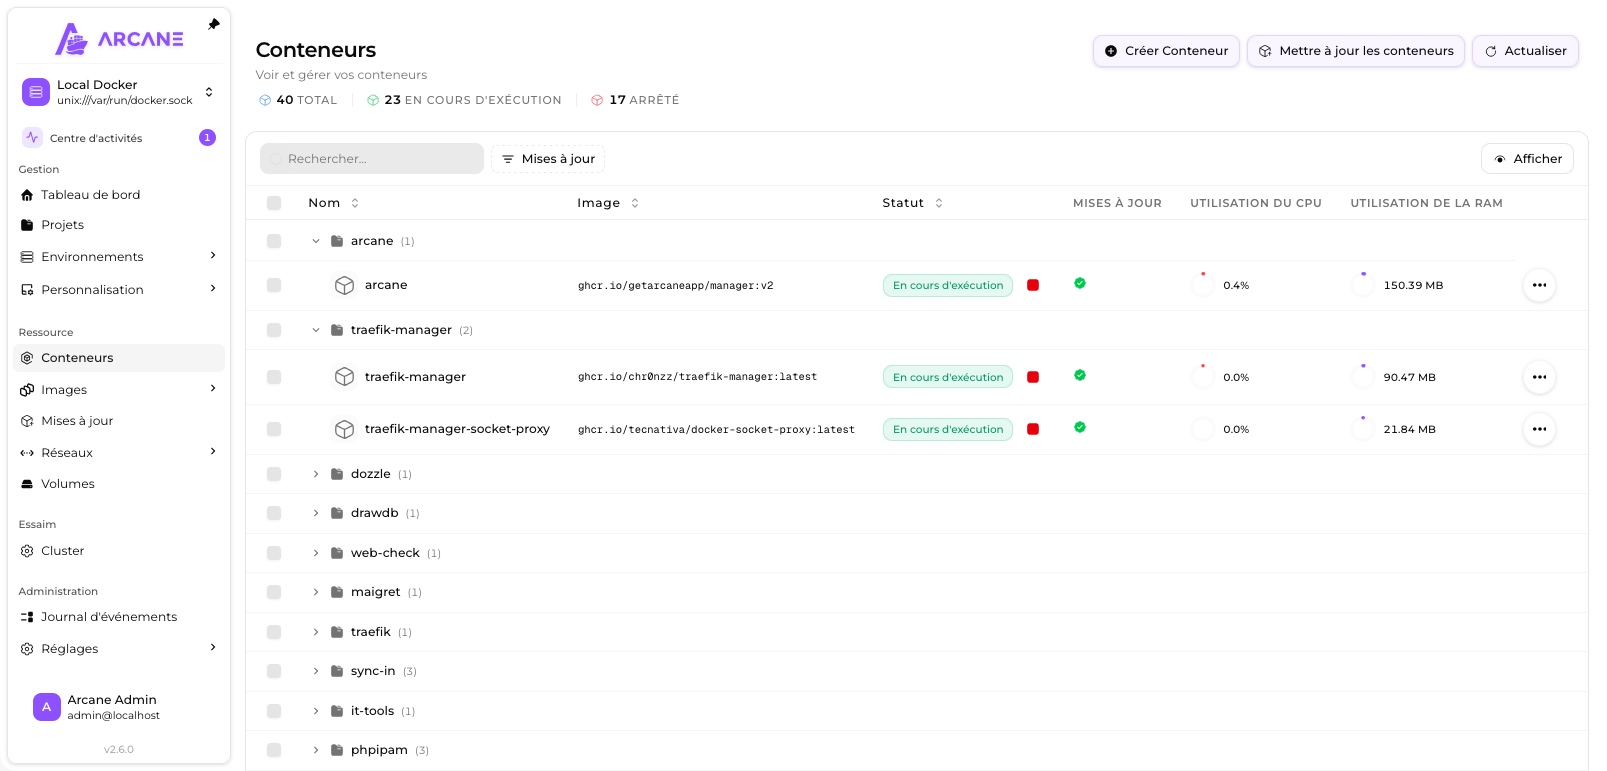This screenshot has height=771, width=1607.
Task: Select the dozzle group checkbox
Action: tap(274, 474)
